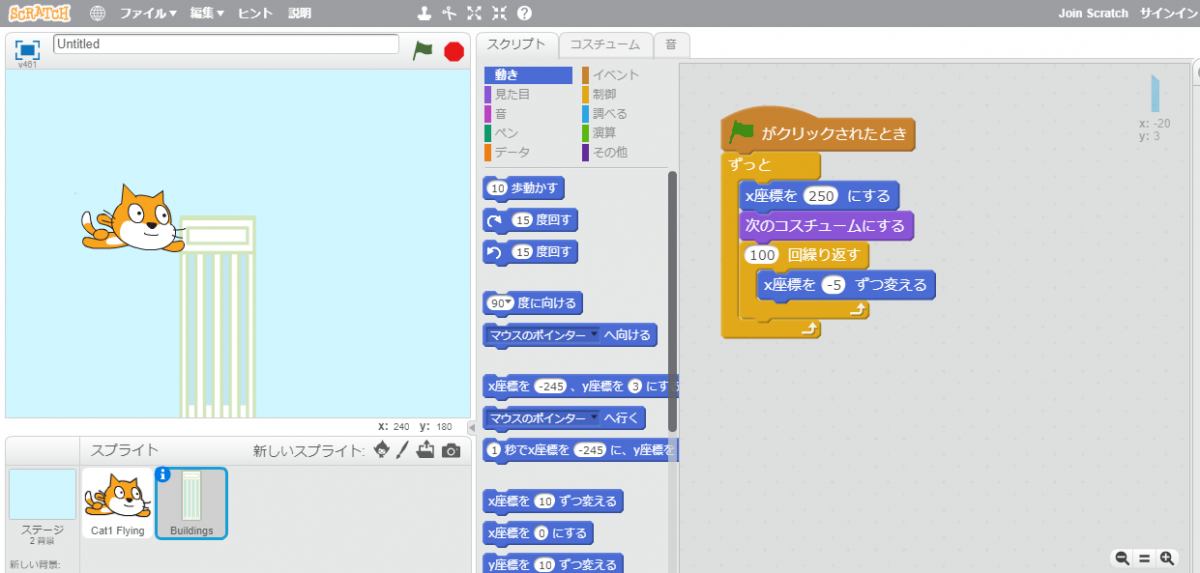Select the 見た目 purple block category
The image size is (1200, 573).
coord(512,94)
